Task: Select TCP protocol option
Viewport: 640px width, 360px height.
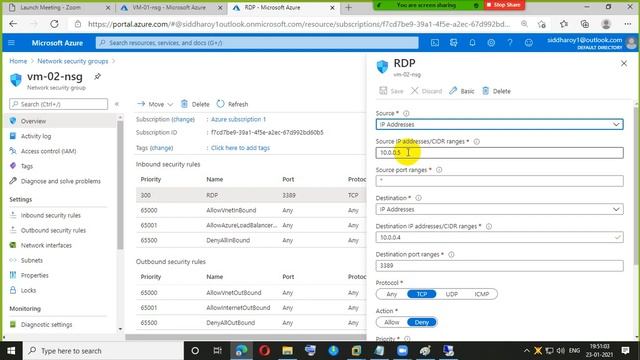Action: point(422,294)
